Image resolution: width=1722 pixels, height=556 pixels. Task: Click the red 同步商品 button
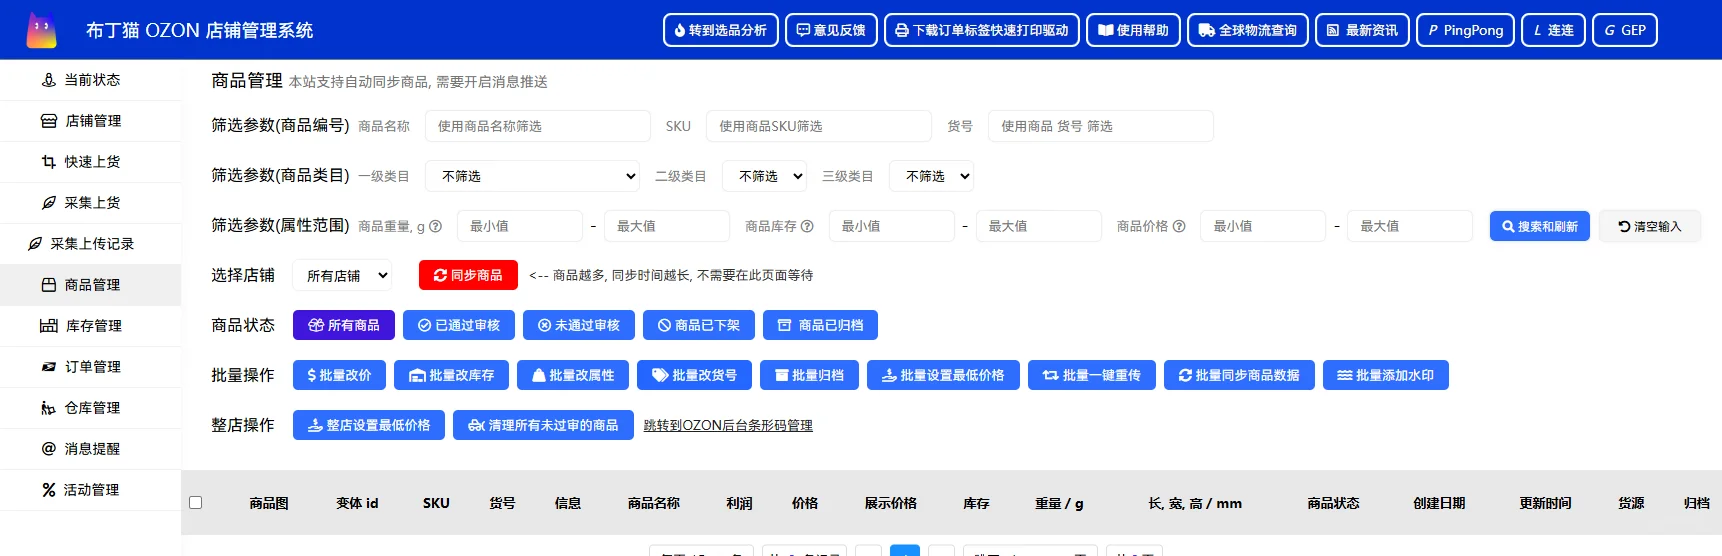tap(468, 275)
